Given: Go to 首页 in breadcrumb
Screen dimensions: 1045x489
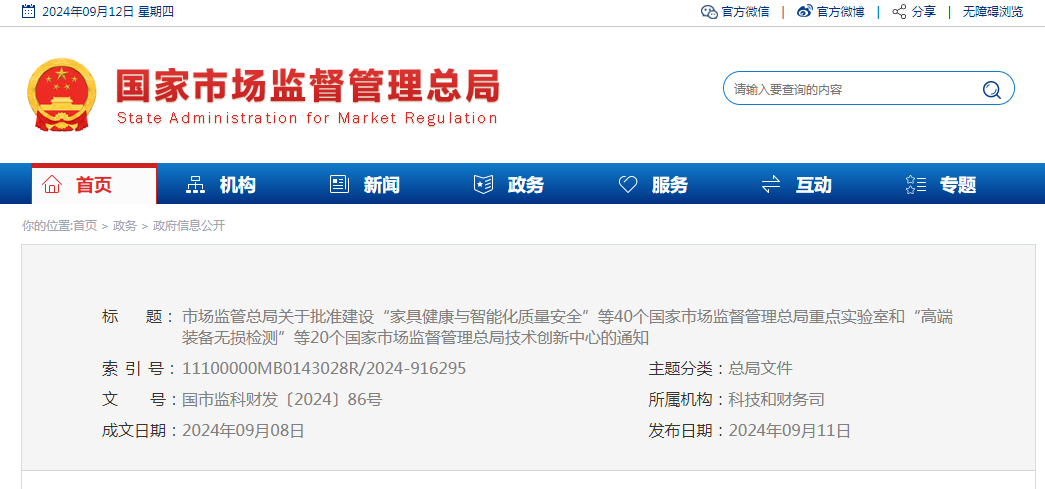Looking at the screenshot, I should pos(85,226).
